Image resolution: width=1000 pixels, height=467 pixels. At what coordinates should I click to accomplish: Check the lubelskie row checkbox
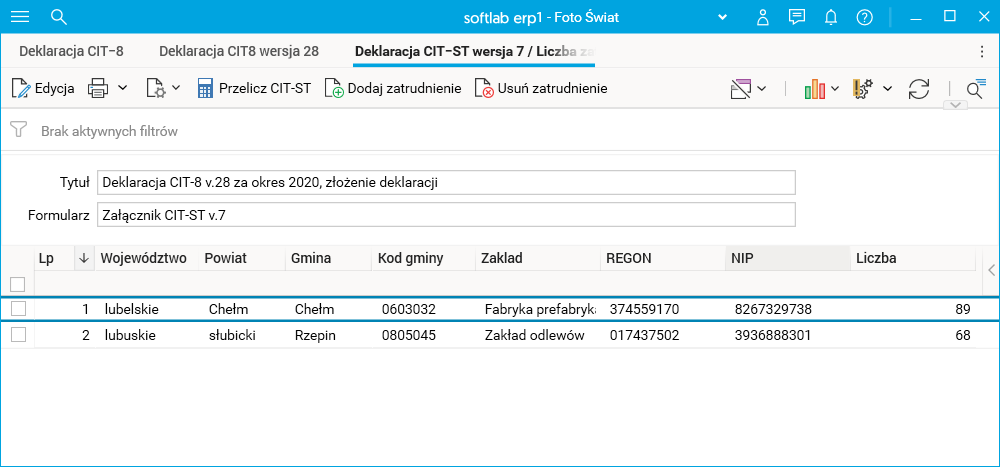click(x=18, y=309)
